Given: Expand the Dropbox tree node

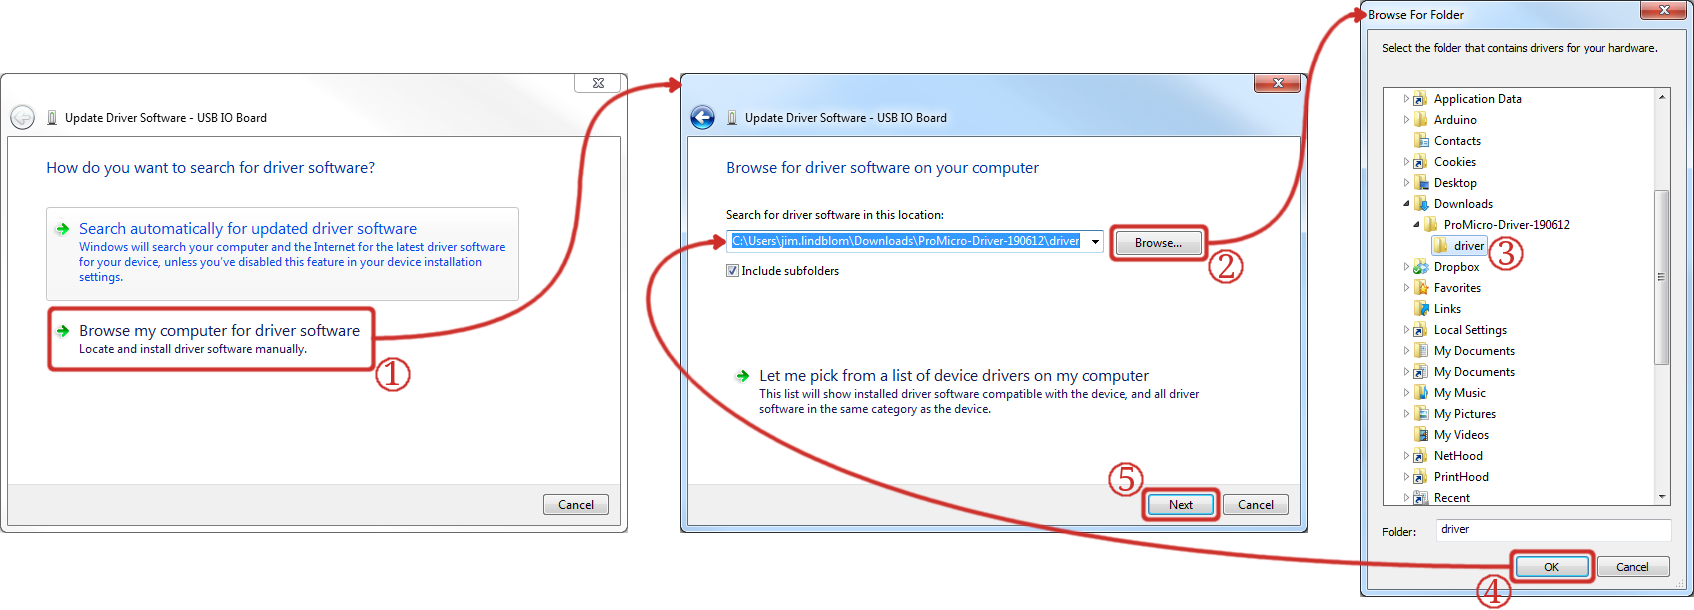Looking at the screenshot, I should click(x=1406, y=267).
